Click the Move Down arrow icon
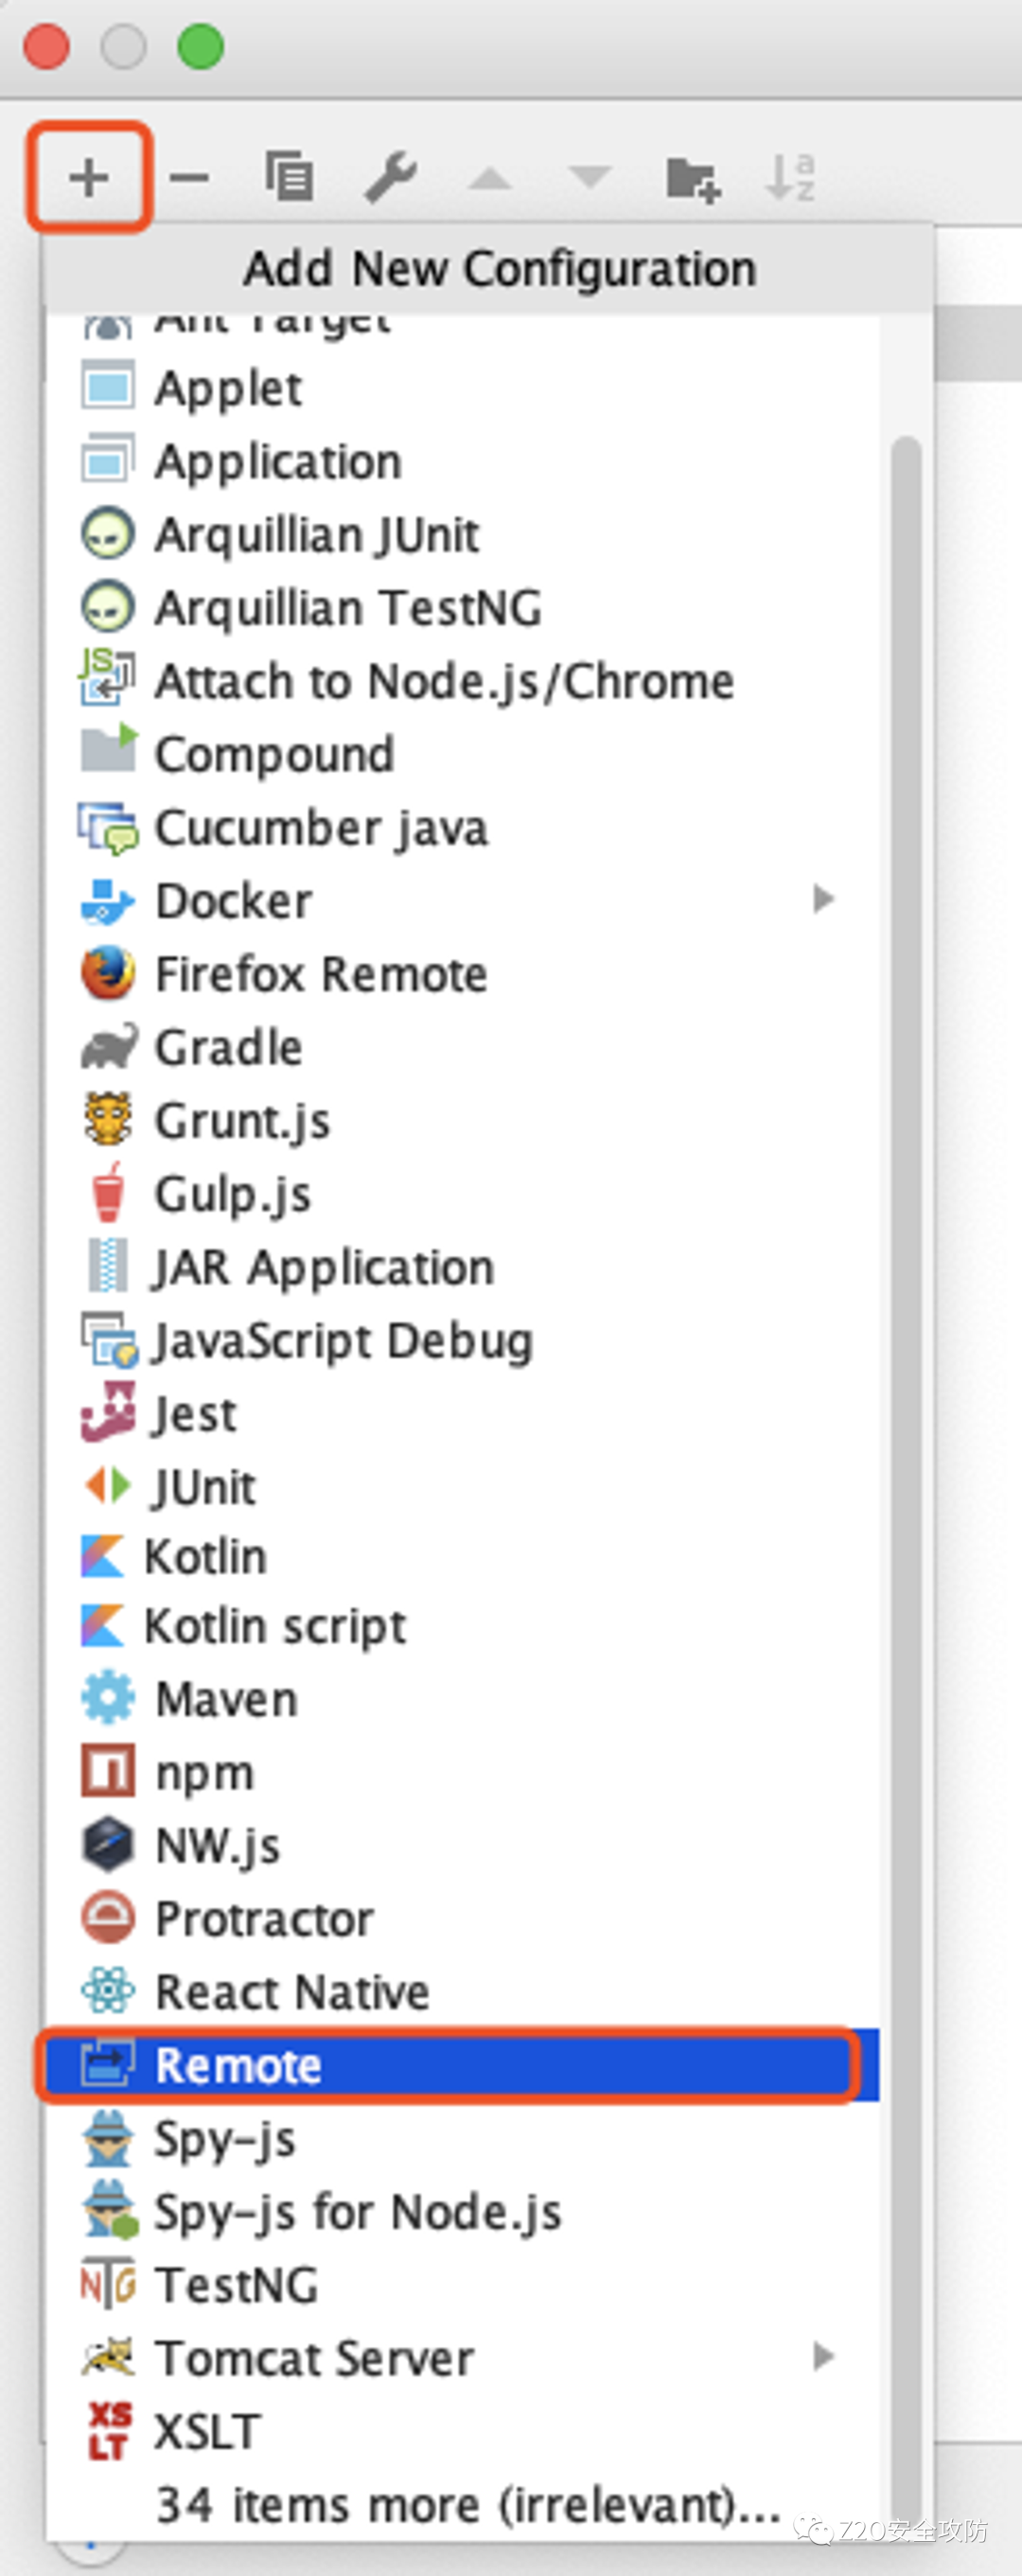1022x2576 pixels. point(590,178)
